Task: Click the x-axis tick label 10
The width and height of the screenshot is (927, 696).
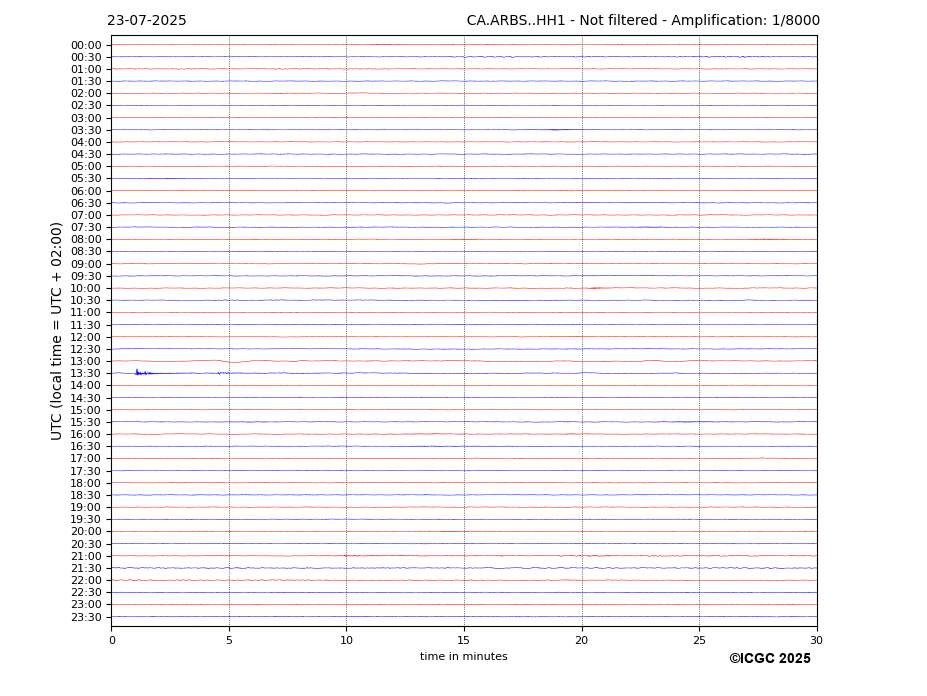Action: pos(346,640)
